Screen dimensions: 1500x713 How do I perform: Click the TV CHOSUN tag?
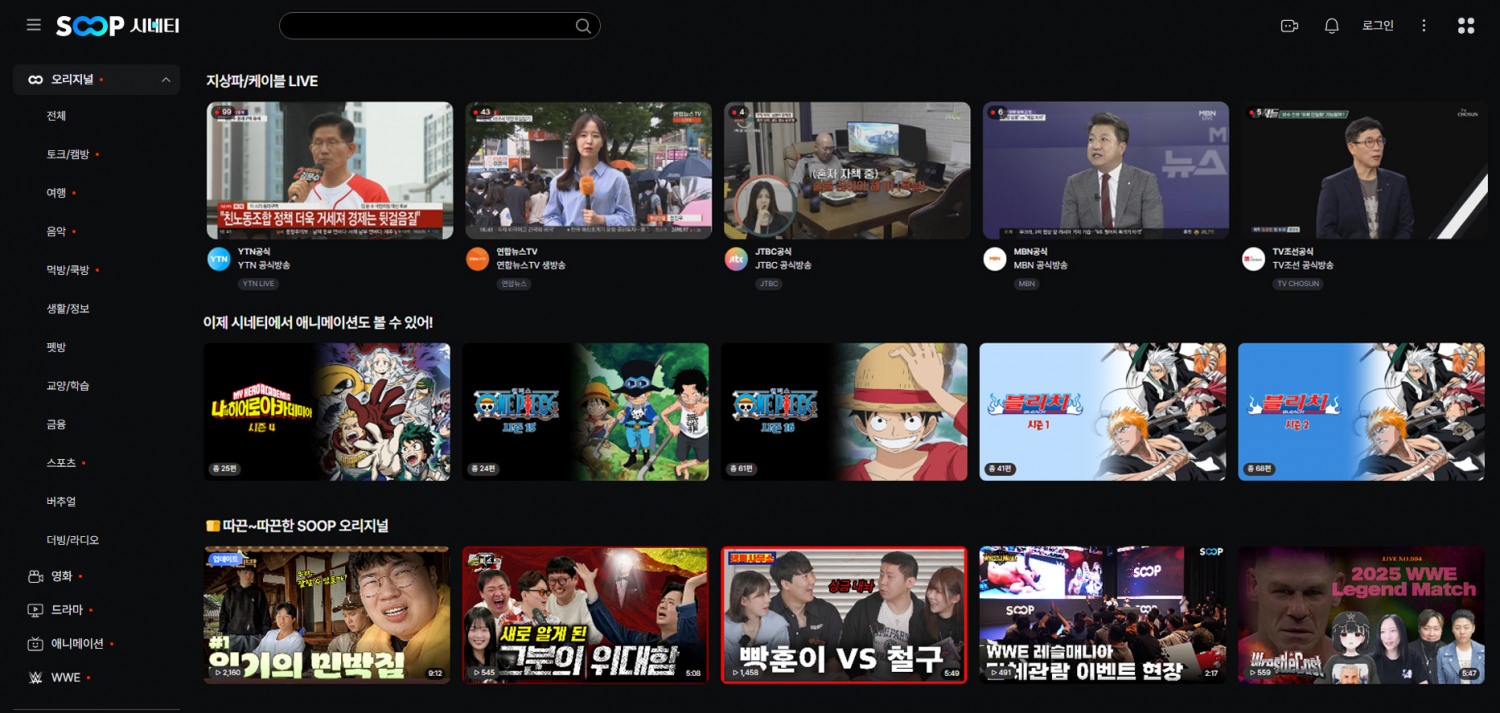[x=1298, y=284]
